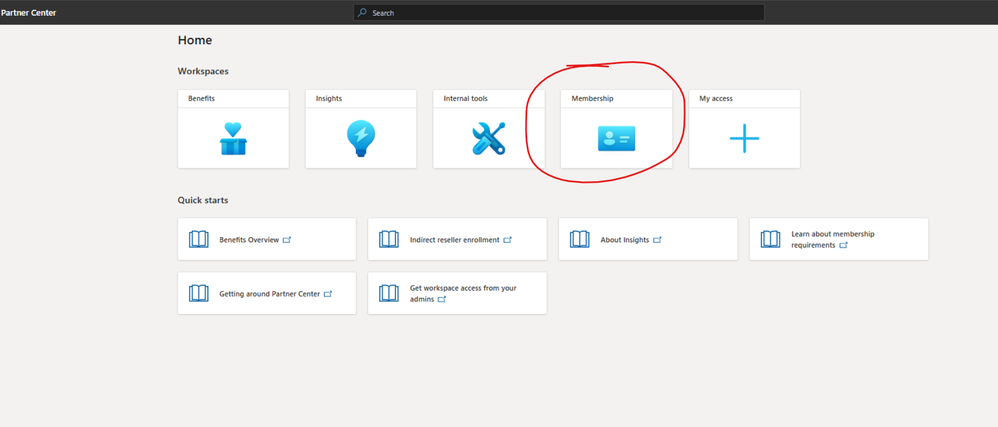Click book icon beside Learn about membership requirements

(770, 239)
